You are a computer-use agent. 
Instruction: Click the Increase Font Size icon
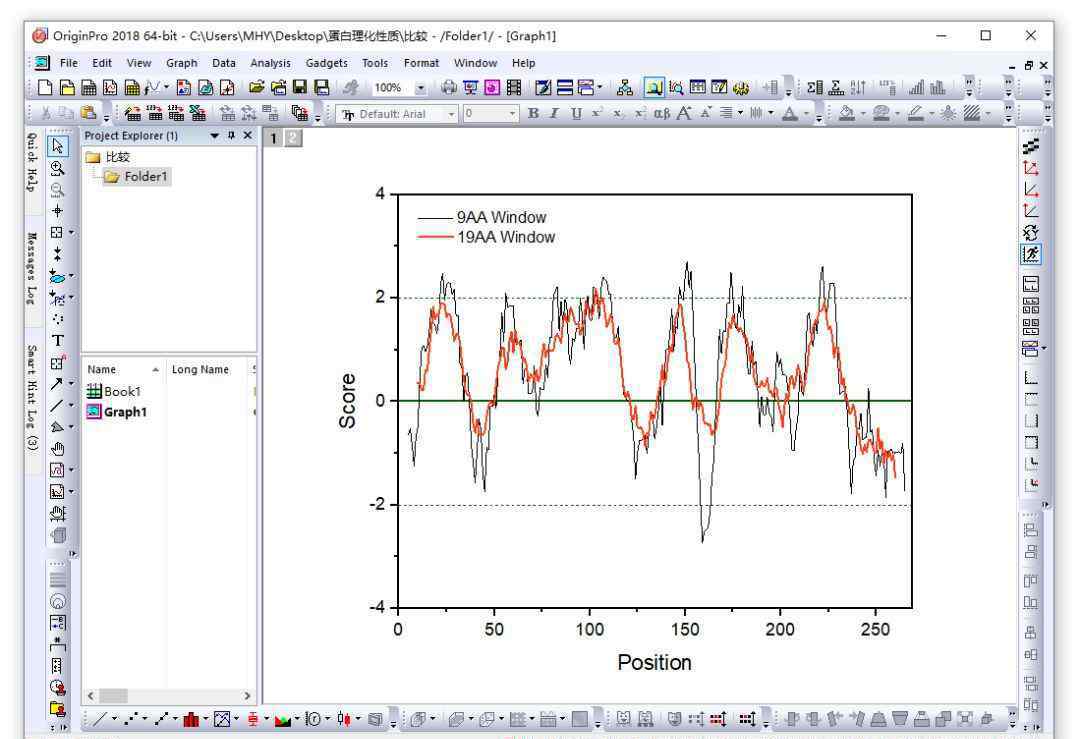click(x=684, y=114)
